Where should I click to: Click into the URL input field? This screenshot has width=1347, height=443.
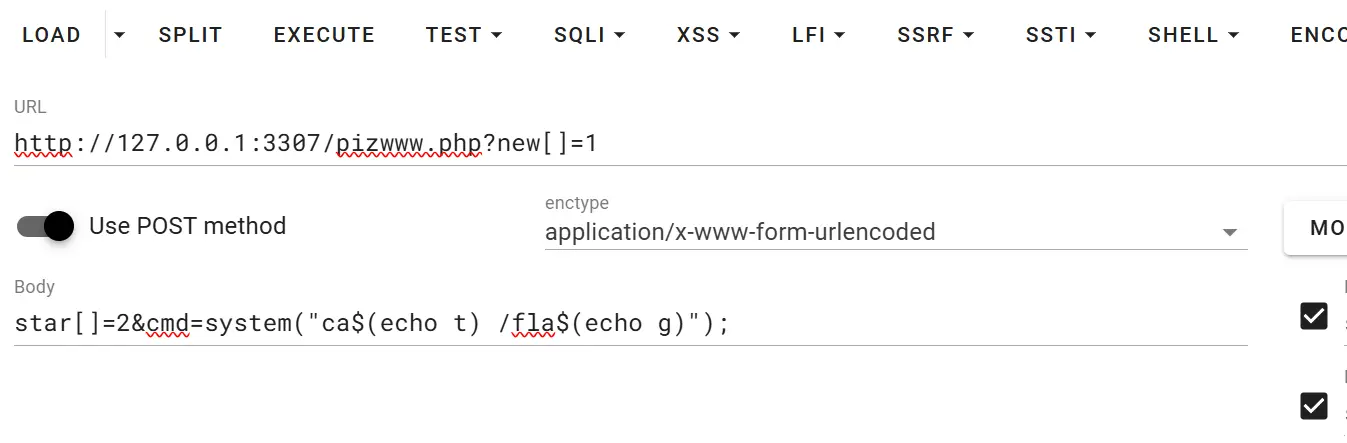point(680,143)
